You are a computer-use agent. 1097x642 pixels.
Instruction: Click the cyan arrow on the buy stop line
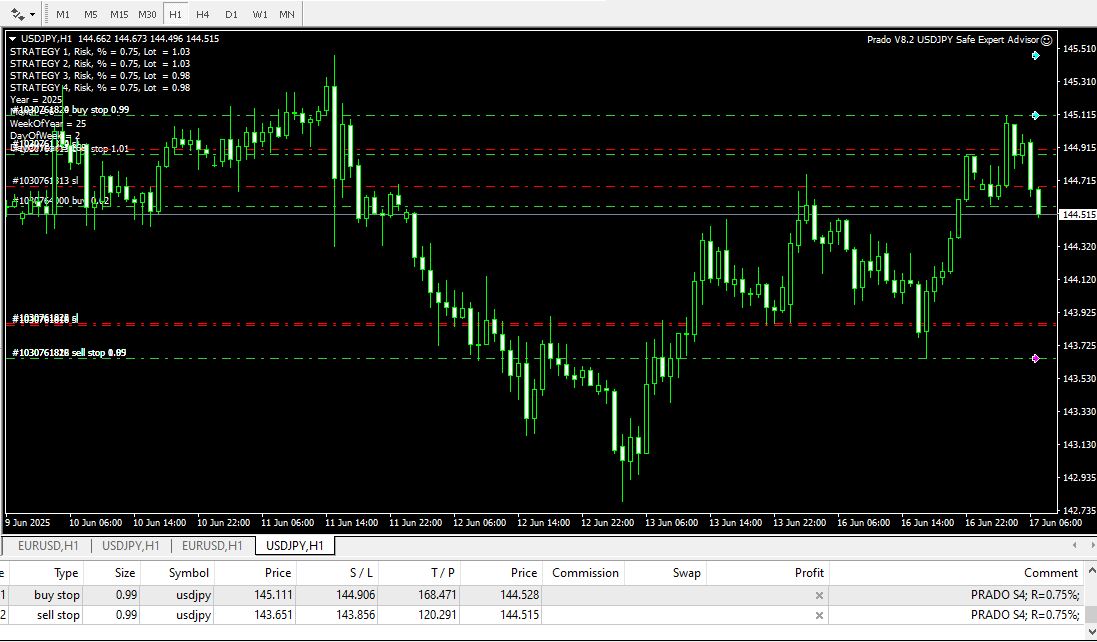coord(1036,115)
